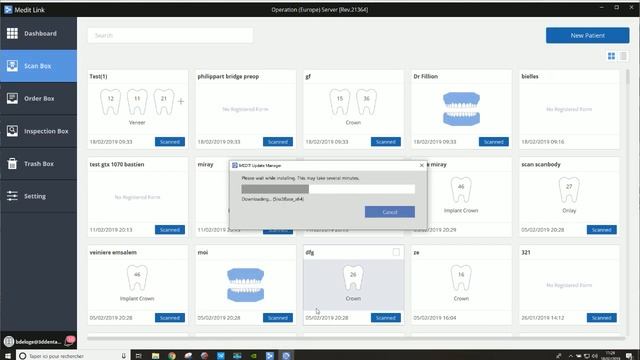The image size is (640, 360).
Task: Click Scanned button on veiniere emsalem card
Action: point(170,318)
